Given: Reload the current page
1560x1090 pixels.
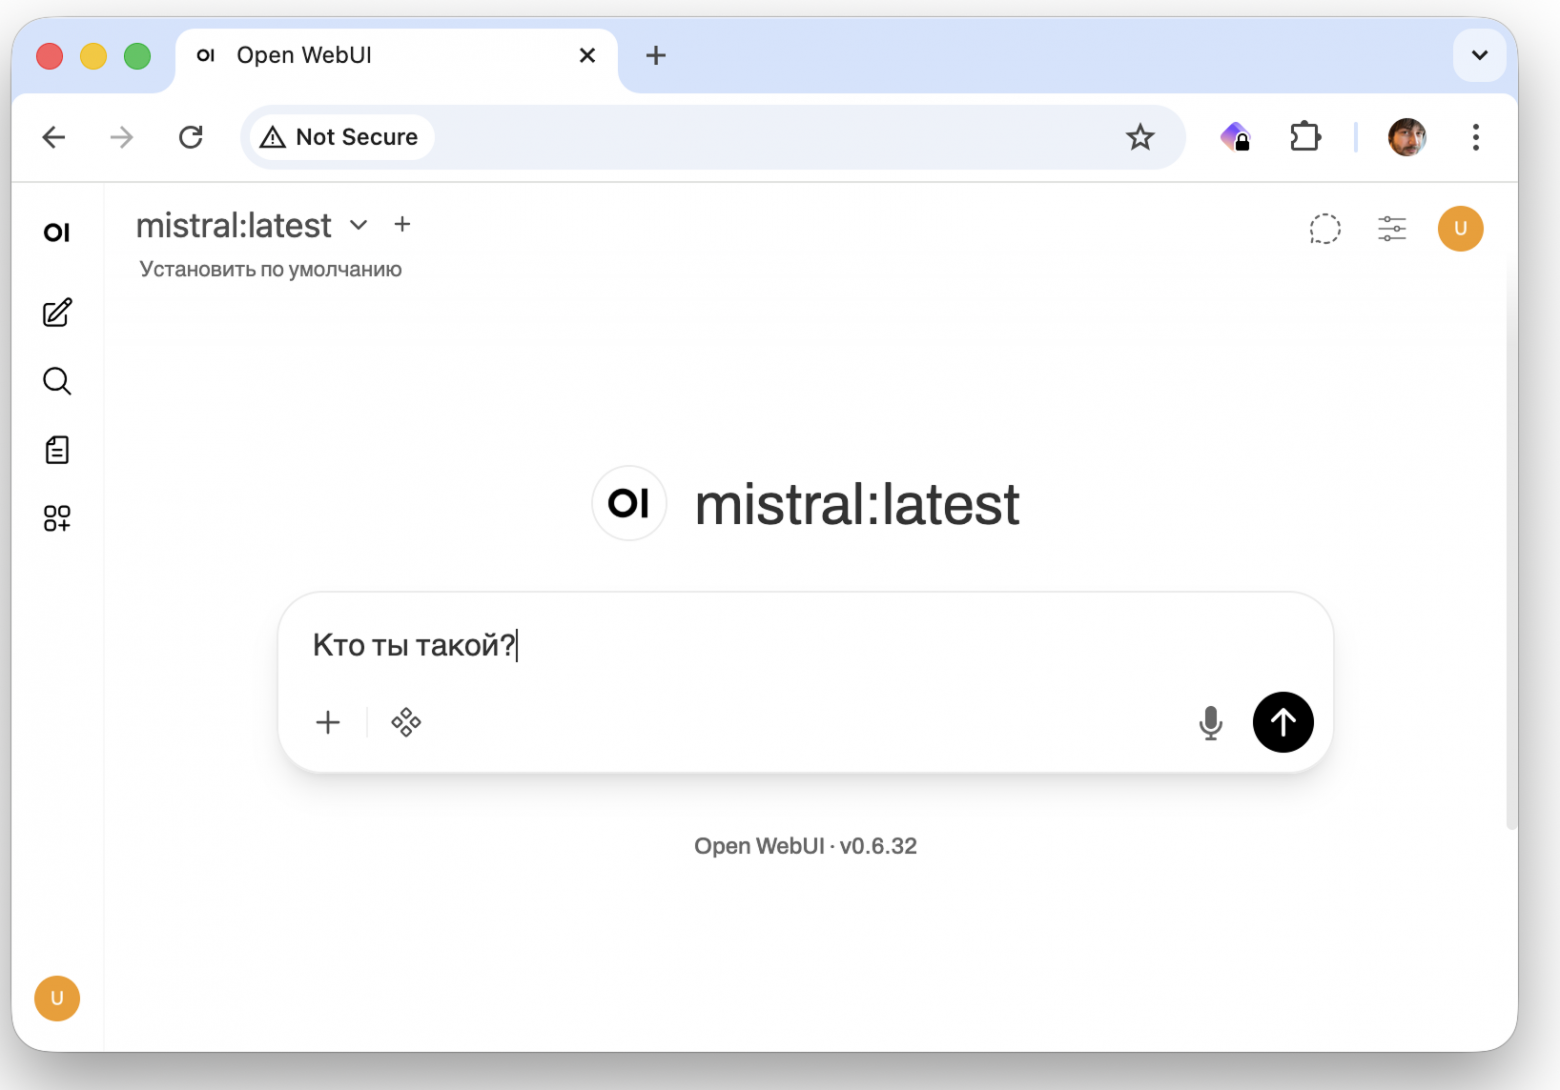Looking at the screenshot, I should click(191, 137).
